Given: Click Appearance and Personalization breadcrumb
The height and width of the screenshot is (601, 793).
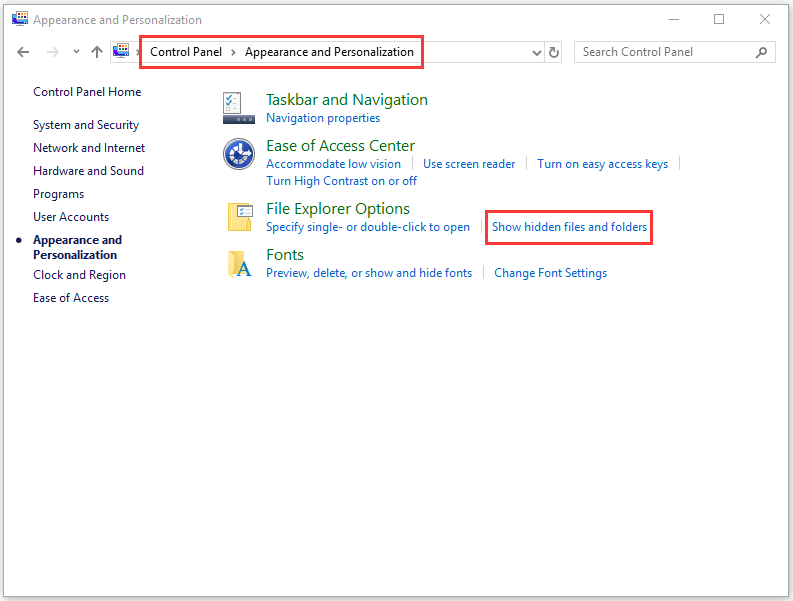Looking at the screenshot, I should (x=329, y=52).
